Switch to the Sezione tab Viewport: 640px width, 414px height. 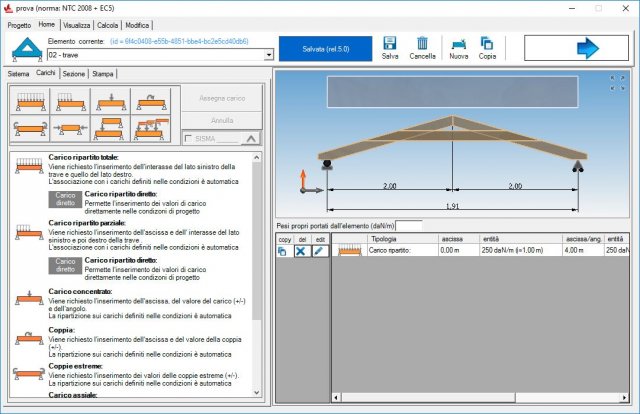coord(73,73)
